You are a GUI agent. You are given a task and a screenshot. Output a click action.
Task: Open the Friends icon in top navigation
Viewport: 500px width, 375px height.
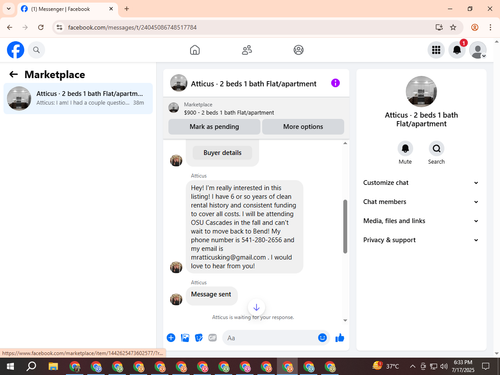pos(247,50)
